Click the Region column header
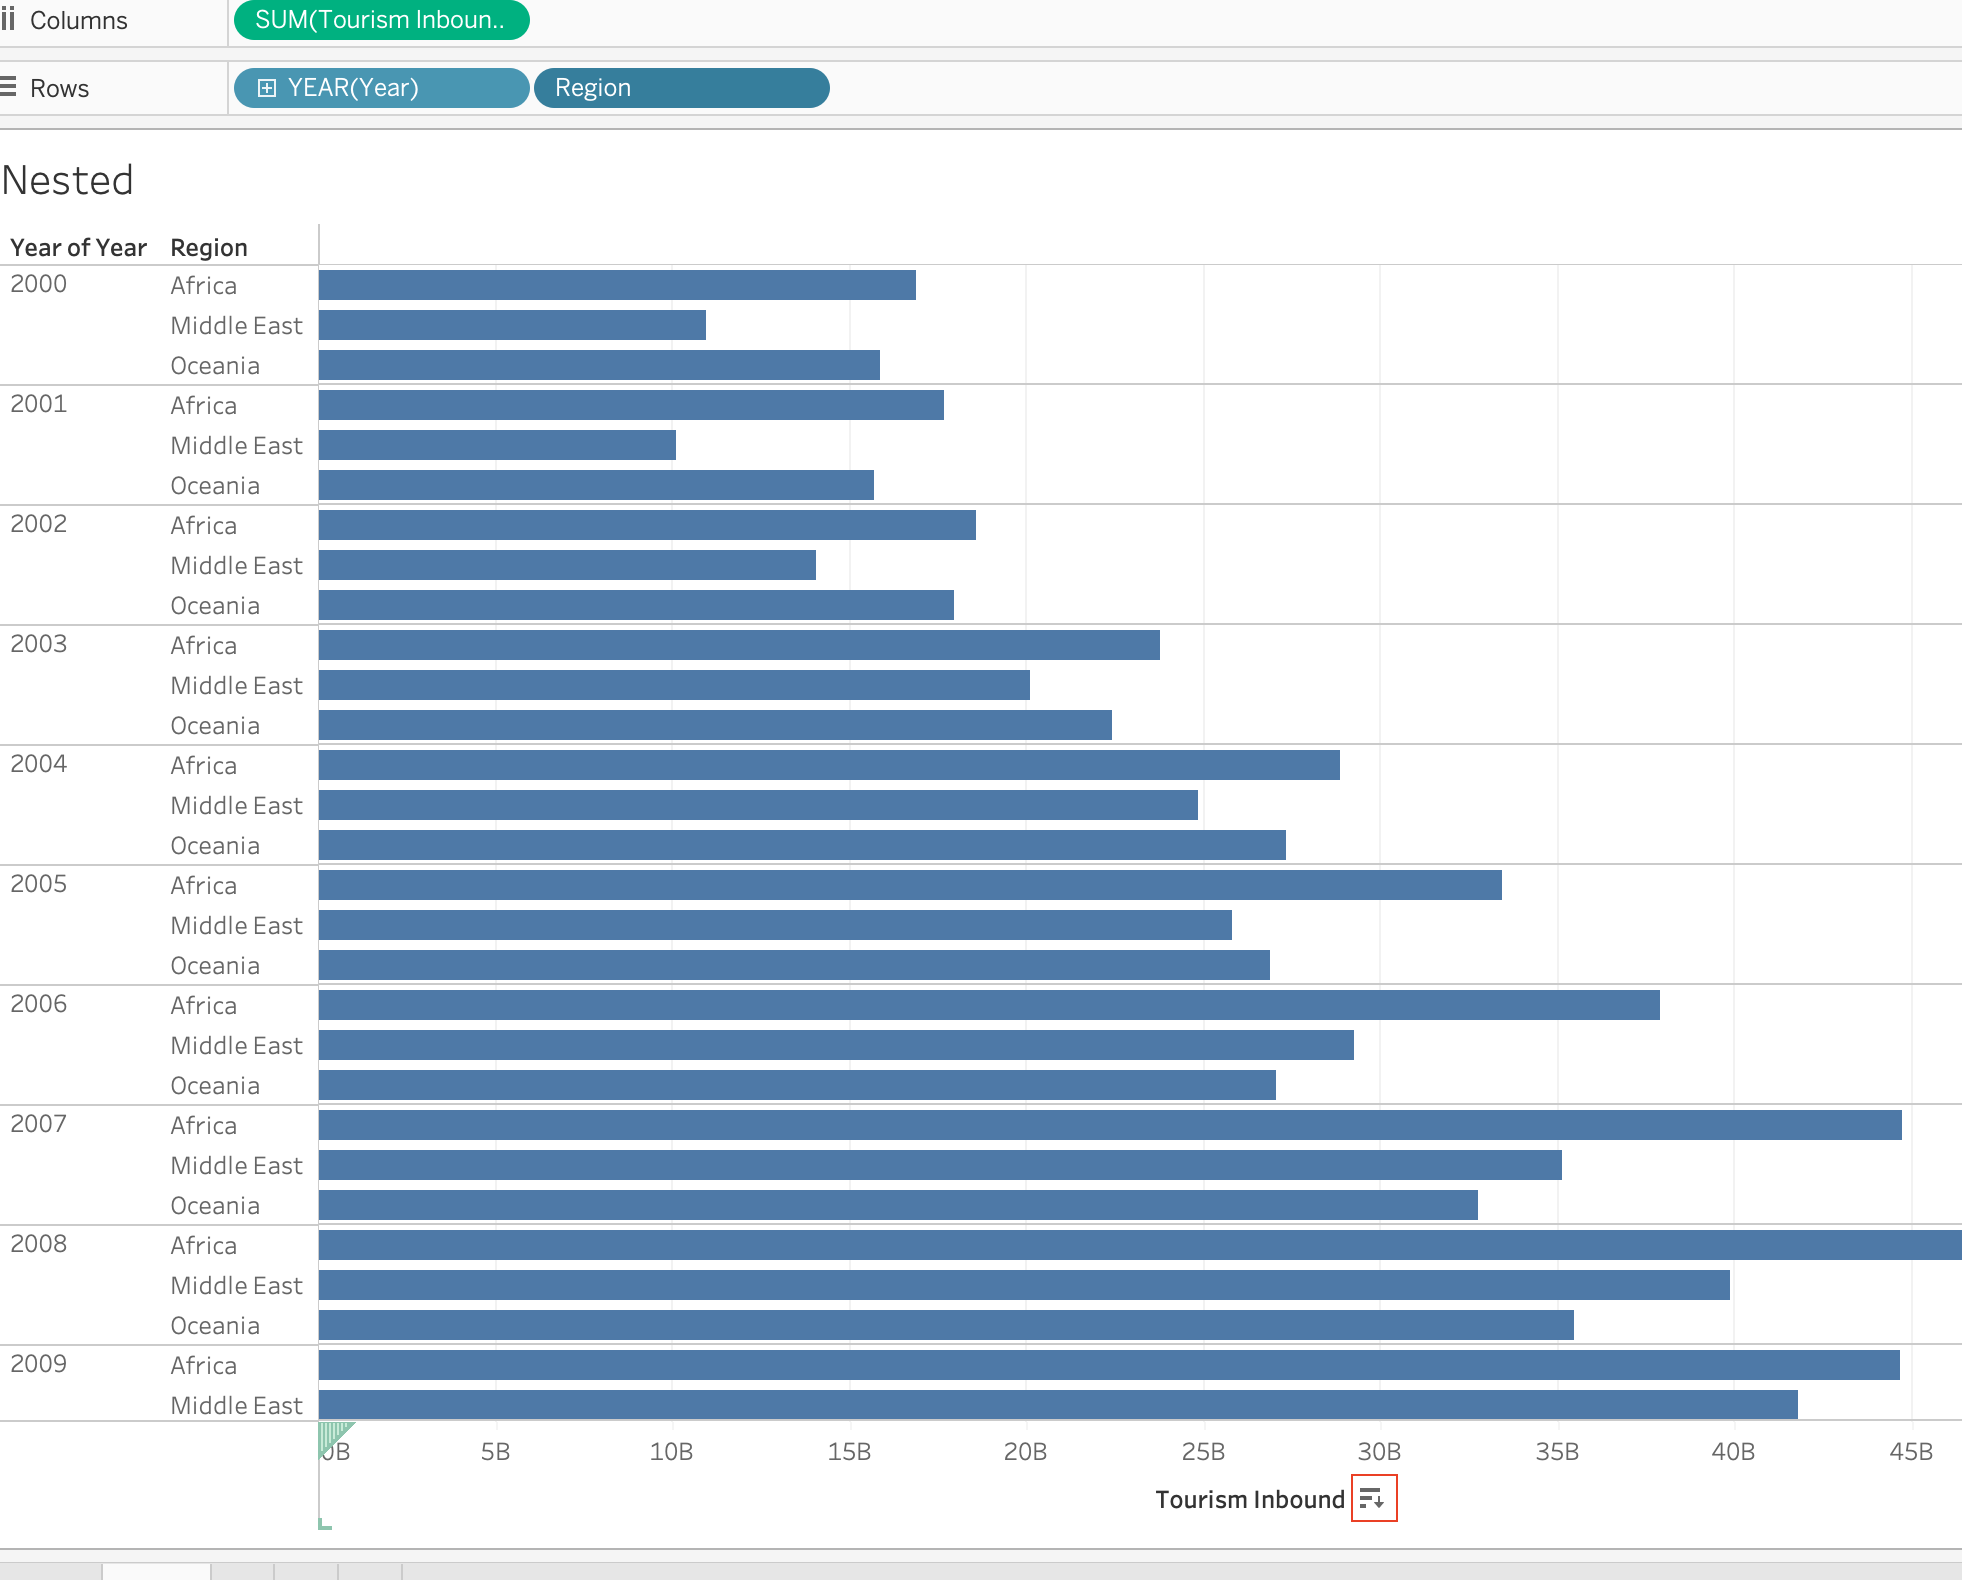This screenshot has height=1580, width=1962. [x=209, y=247]
